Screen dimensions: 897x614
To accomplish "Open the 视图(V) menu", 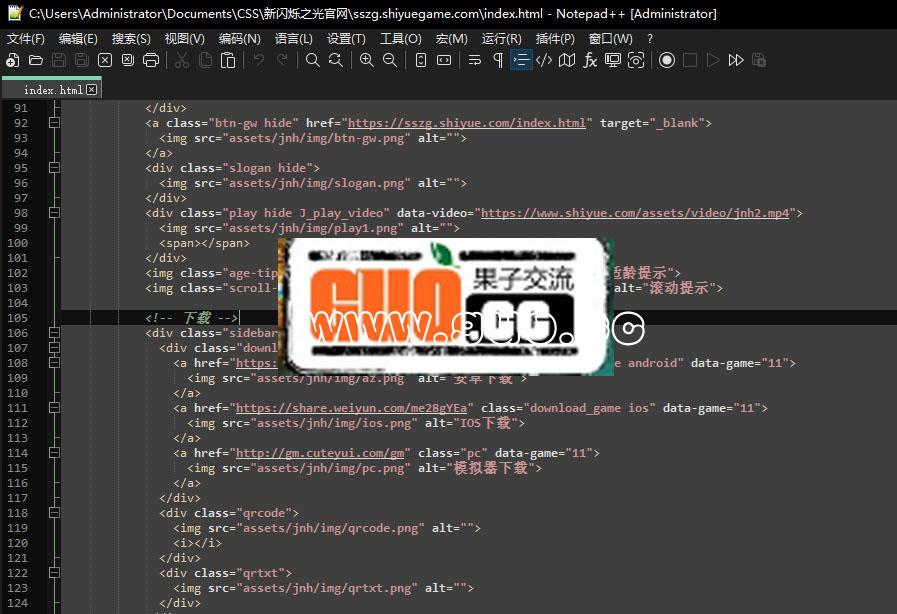I will 185,39.
